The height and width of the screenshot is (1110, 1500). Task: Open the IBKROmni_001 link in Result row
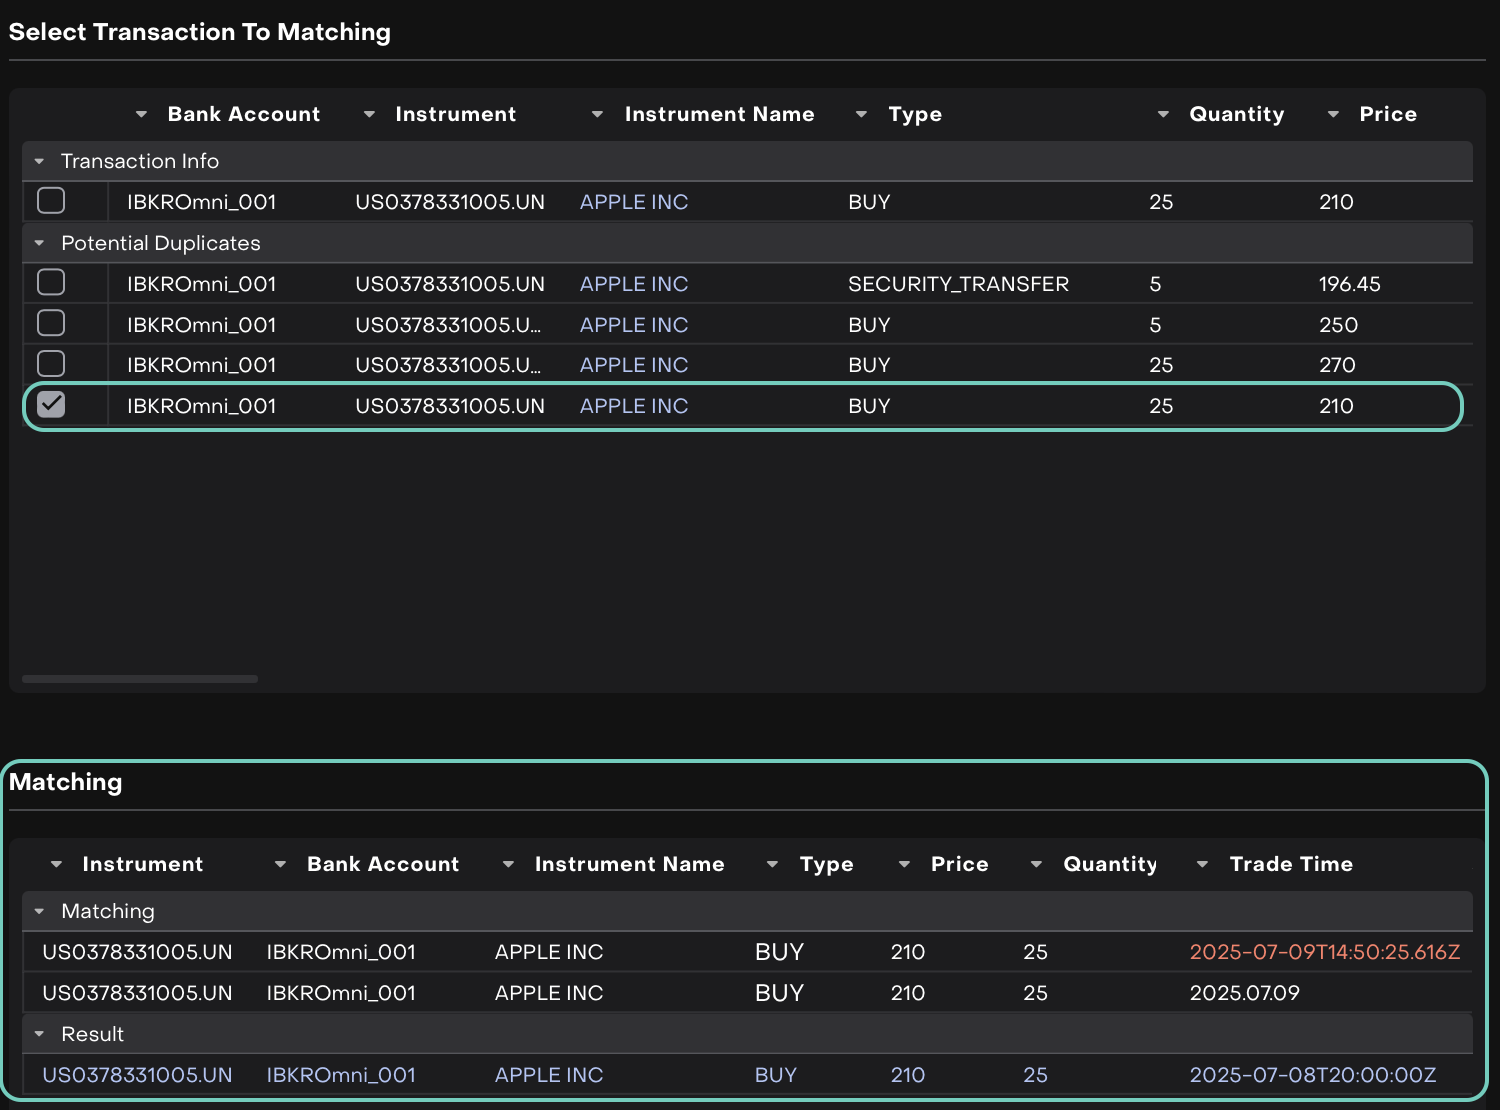click(340, 1075)
